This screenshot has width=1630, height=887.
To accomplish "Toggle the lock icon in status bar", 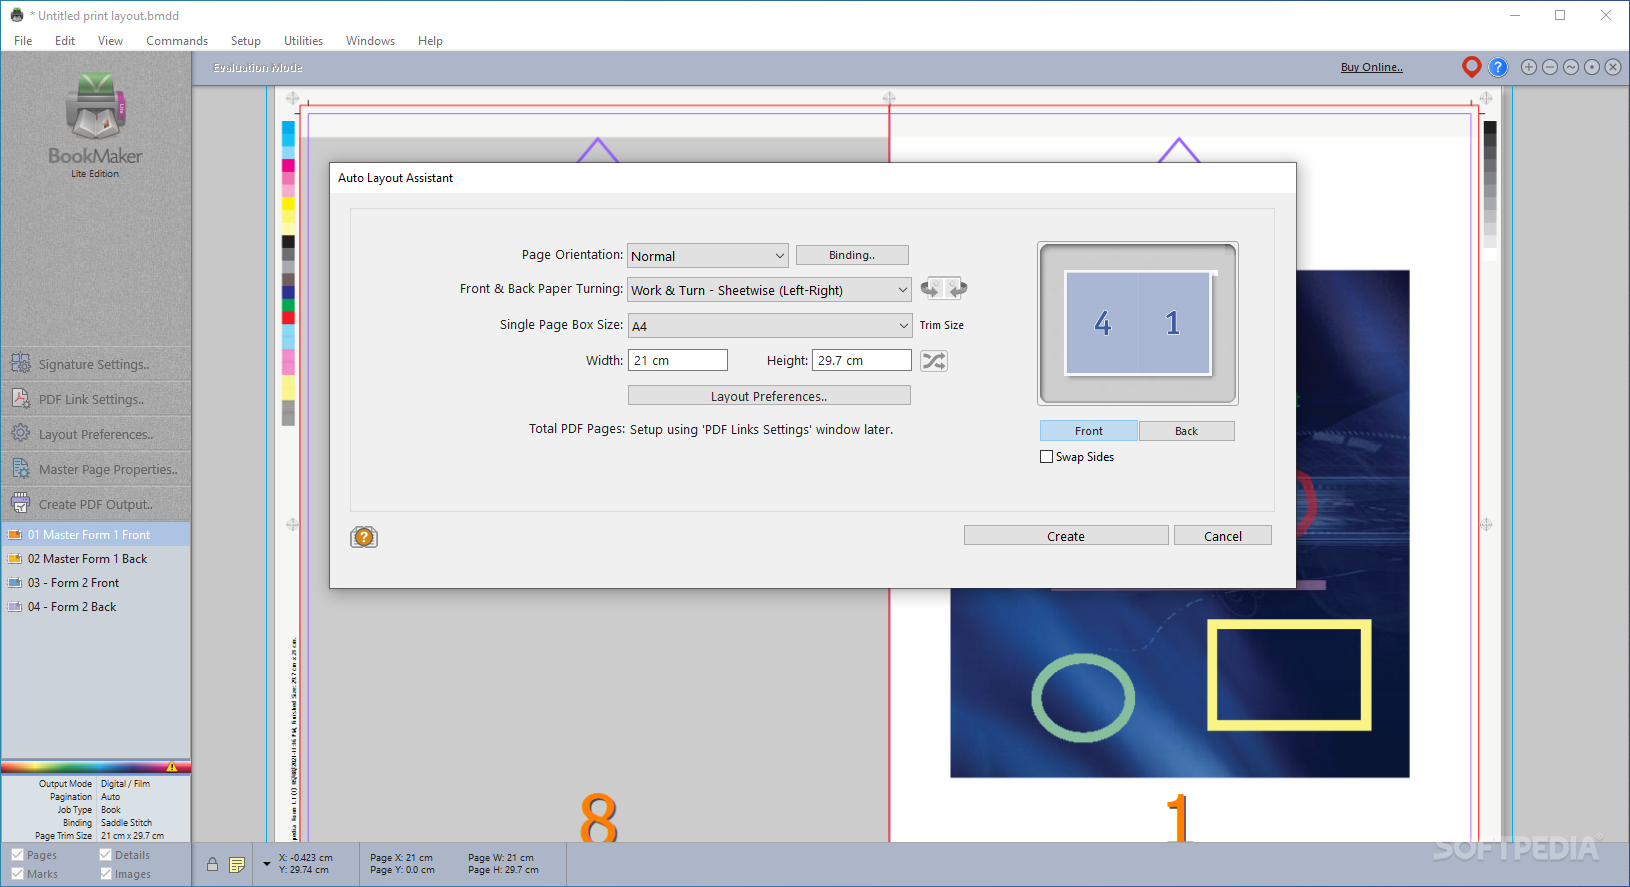I will 212,865.
